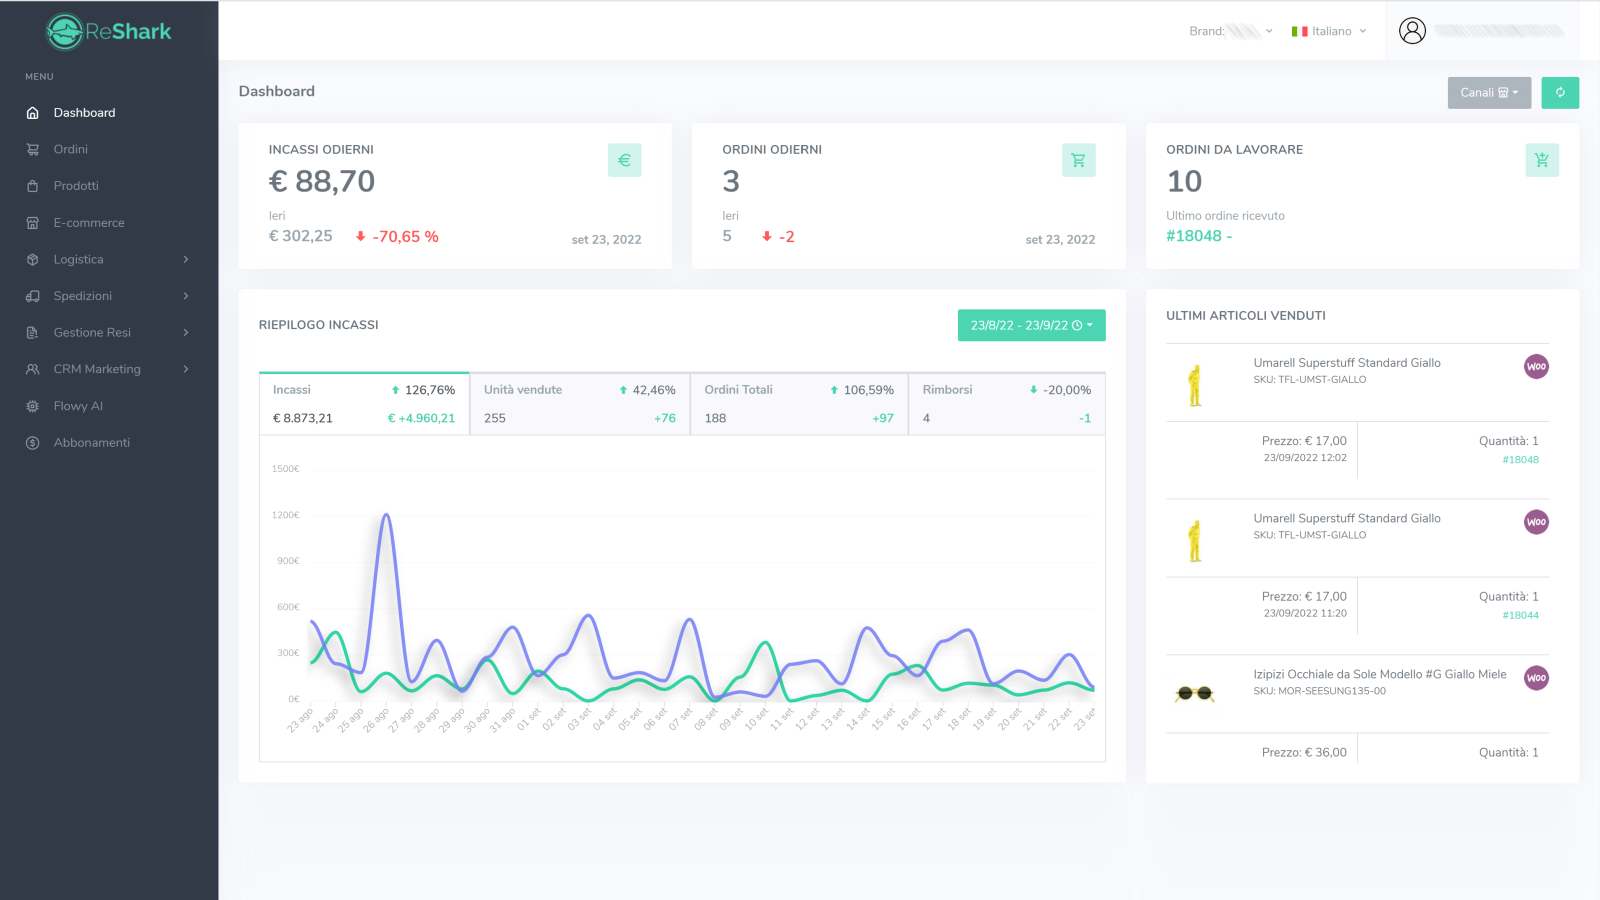Click the euro icon on Incassi Odierni card
This screenshot has height=900, width=1600.
pos(625,159)
